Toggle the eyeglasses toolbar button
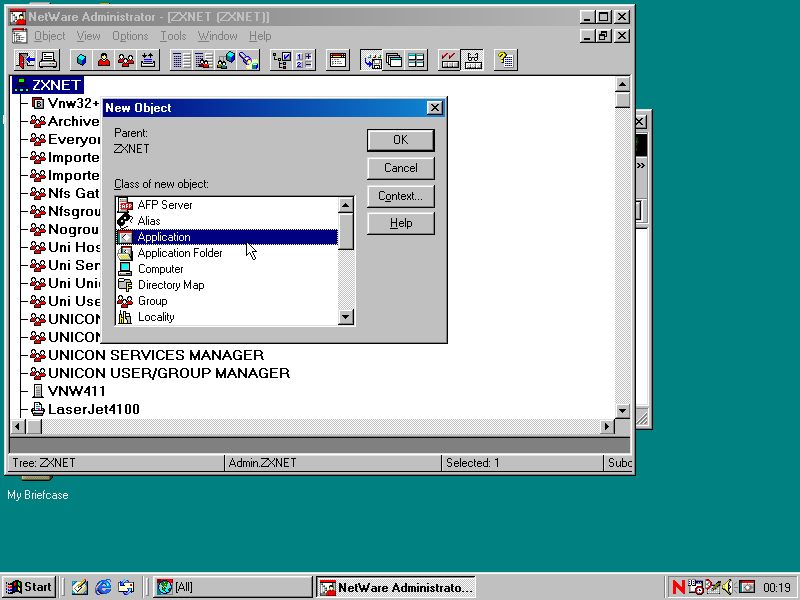This screenshot has width=800, height=600. coord(472,60)
